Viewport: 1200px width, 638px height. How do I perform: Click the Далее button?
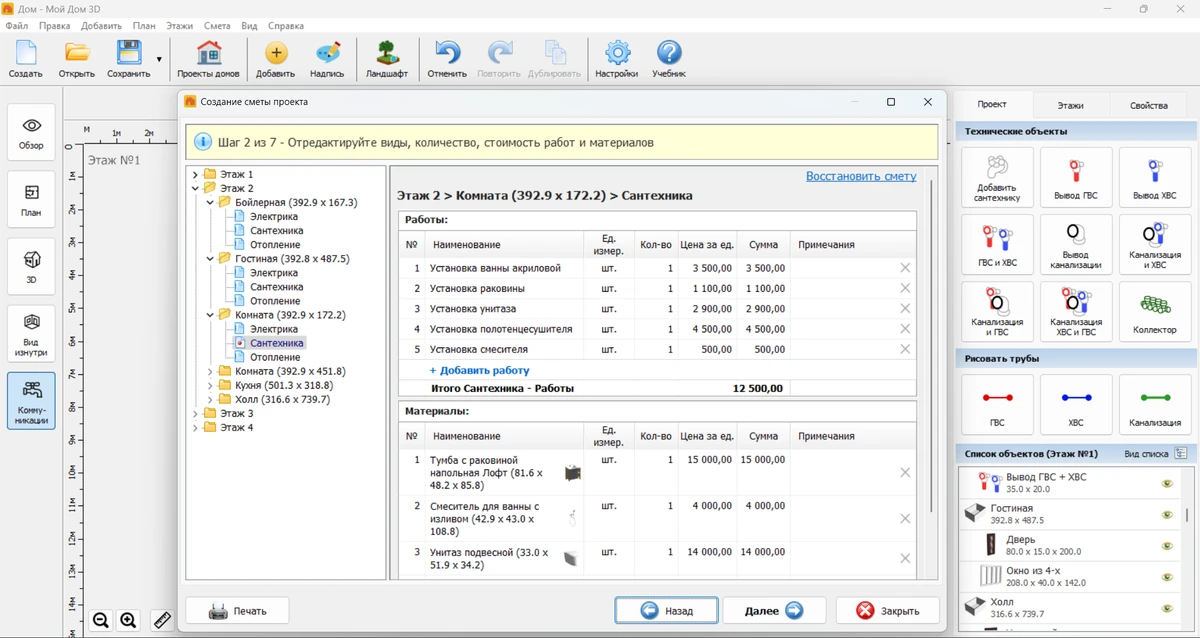[774, 610]
